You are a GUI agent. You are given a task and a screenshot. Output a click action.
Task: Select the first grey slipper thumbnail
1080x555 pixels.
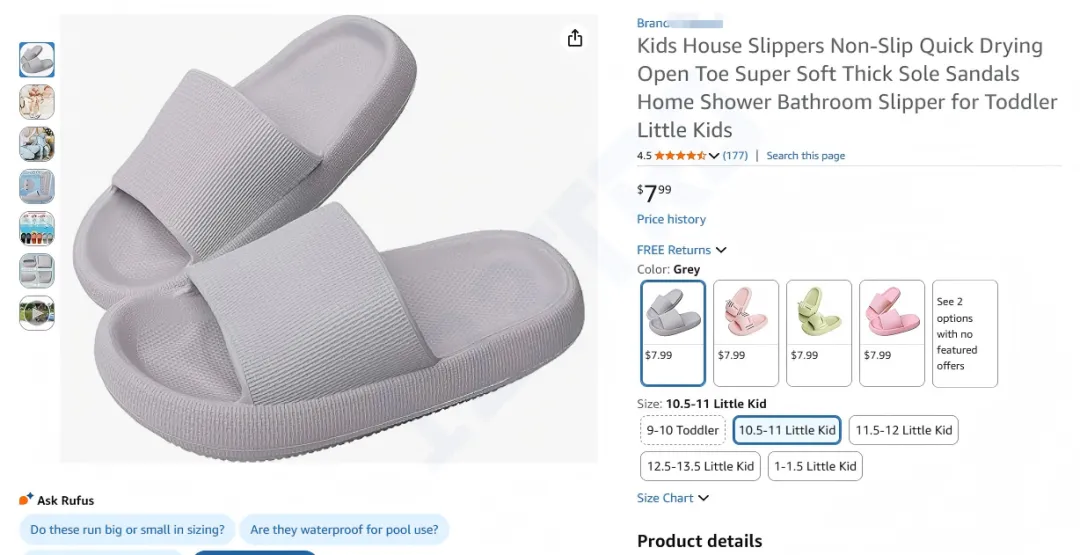click(x=37, y=60)
